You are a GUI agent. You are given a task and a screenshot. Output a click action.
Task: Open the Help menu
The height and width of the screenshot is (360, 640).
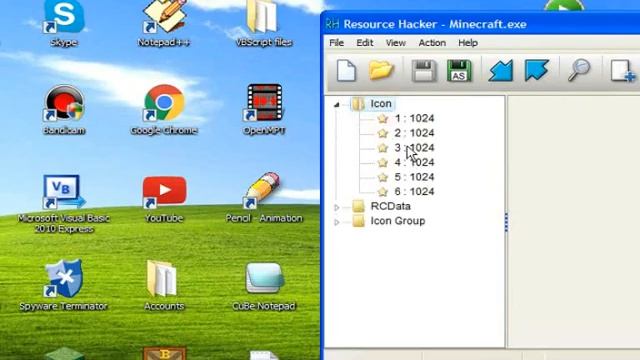(x=468, y=43)
